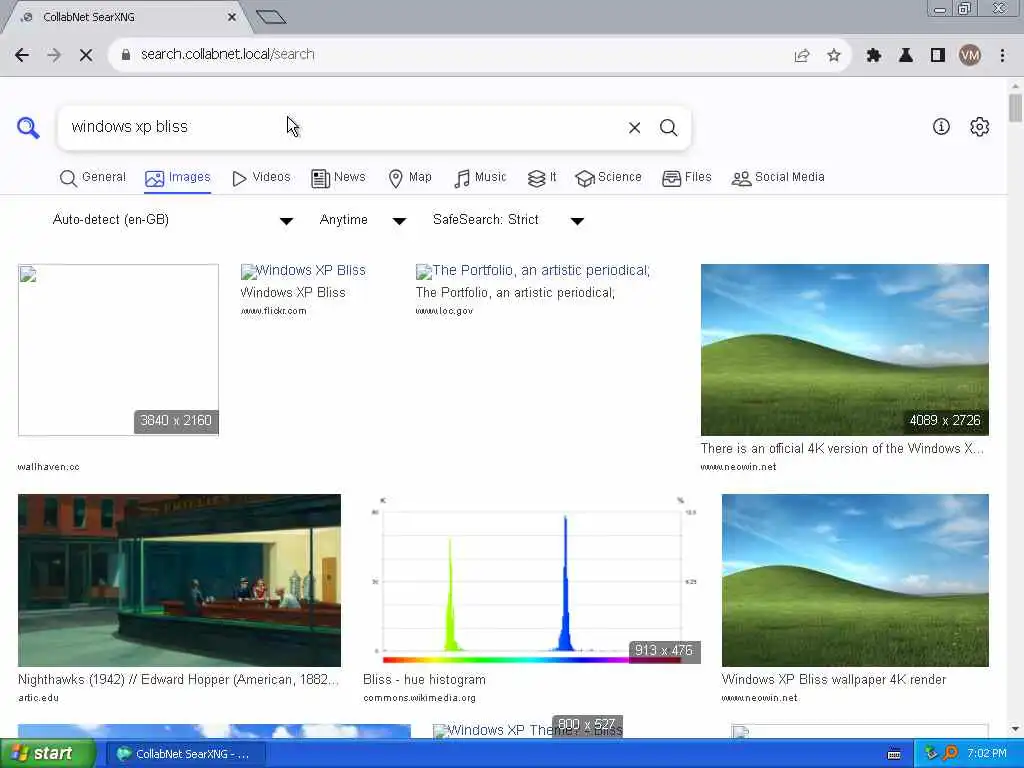Screen dimensions: 1024x768
Task: Select CollabNet SearXNG taskbar button
Action: coord(185,754)
